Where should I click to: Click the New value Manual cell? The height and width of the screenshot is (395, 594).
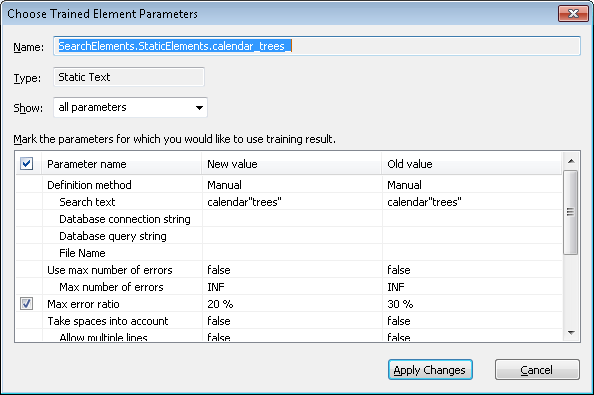tap(292, 185)
